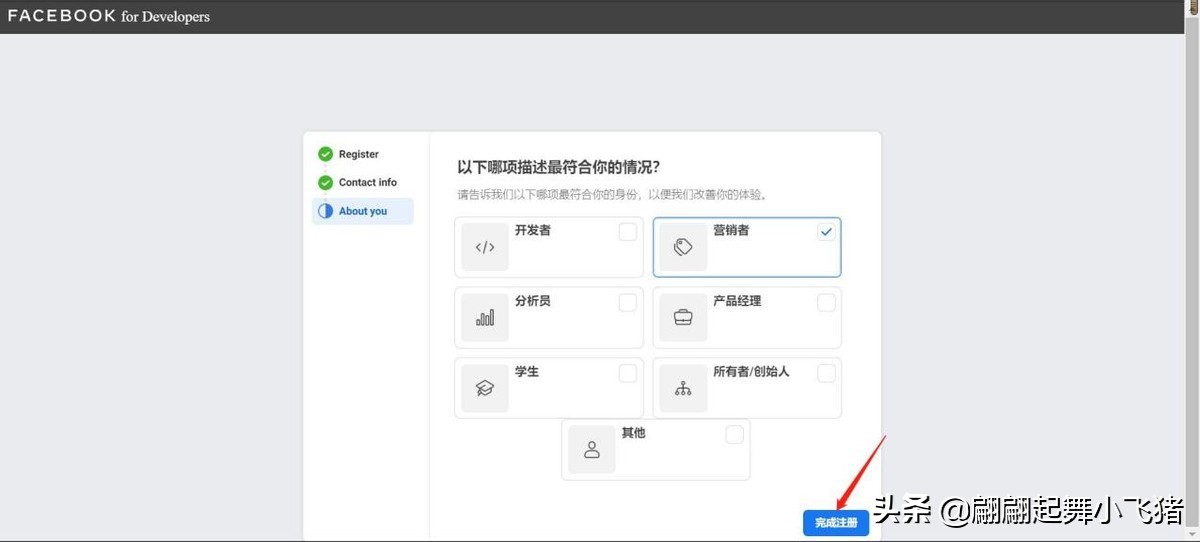The image size is (1200, 542).
Task: Click the developer code brackets icon
Action: click(x=485, y=247)
